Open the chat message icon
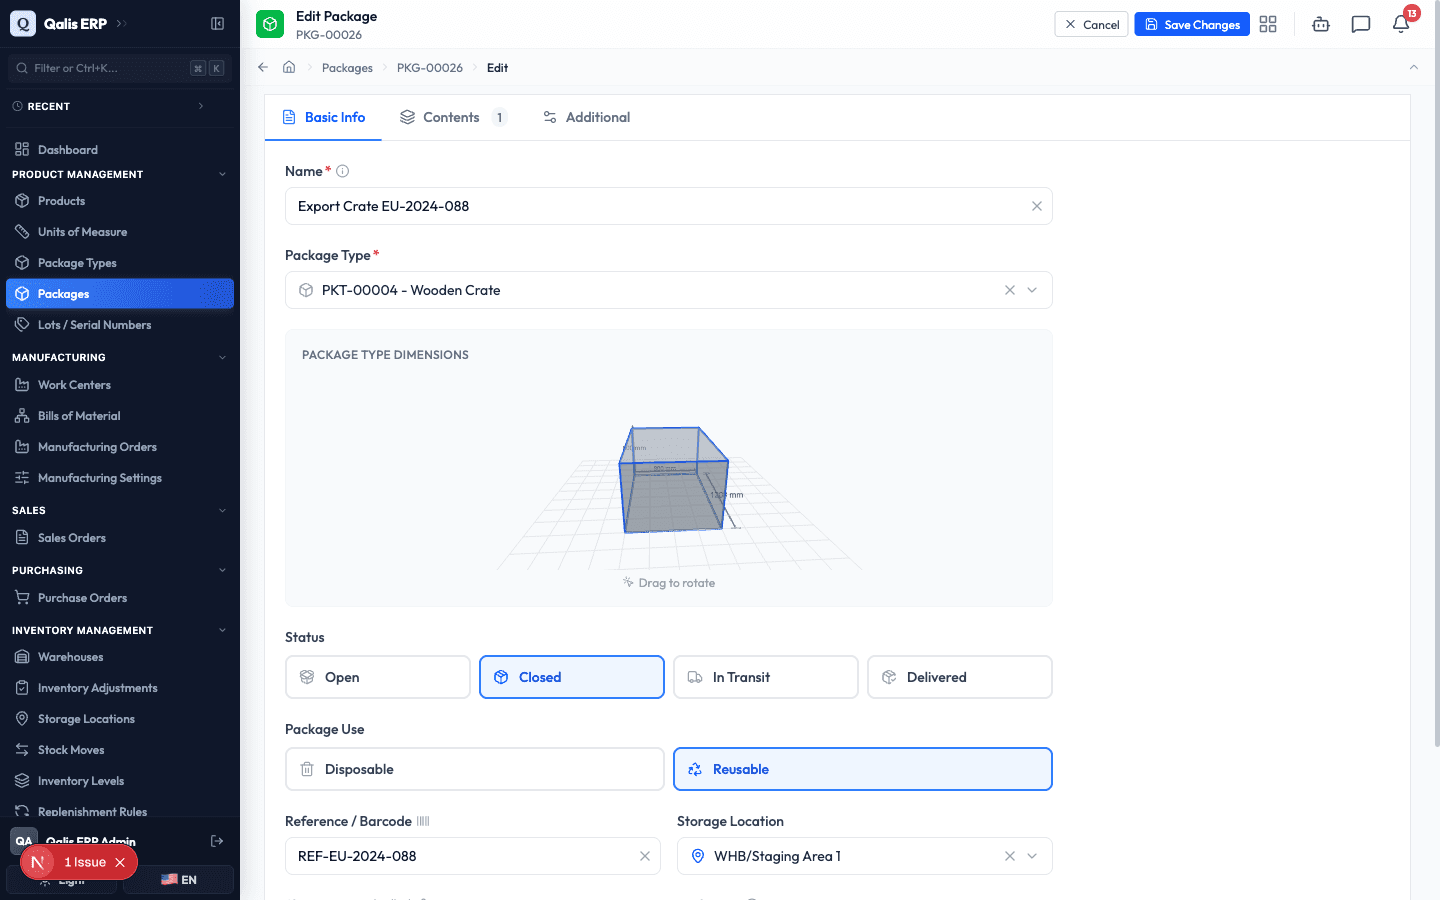 coord(1361,24)
